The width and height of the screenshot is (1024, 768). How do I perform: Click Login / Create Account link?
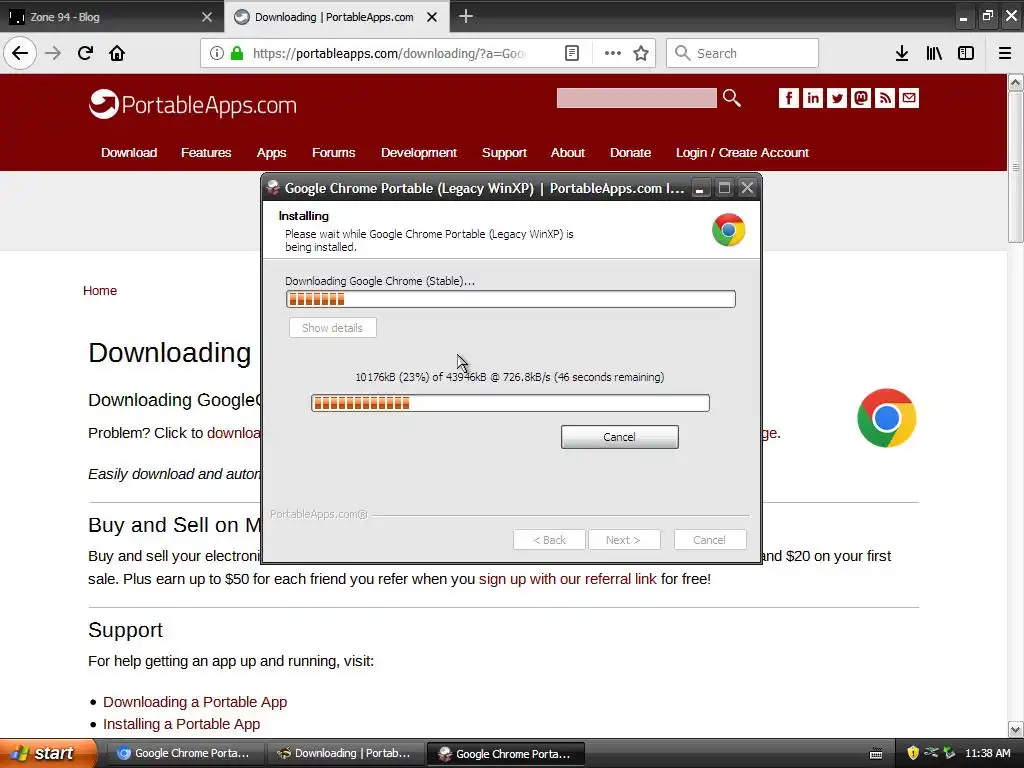point(742,152)
